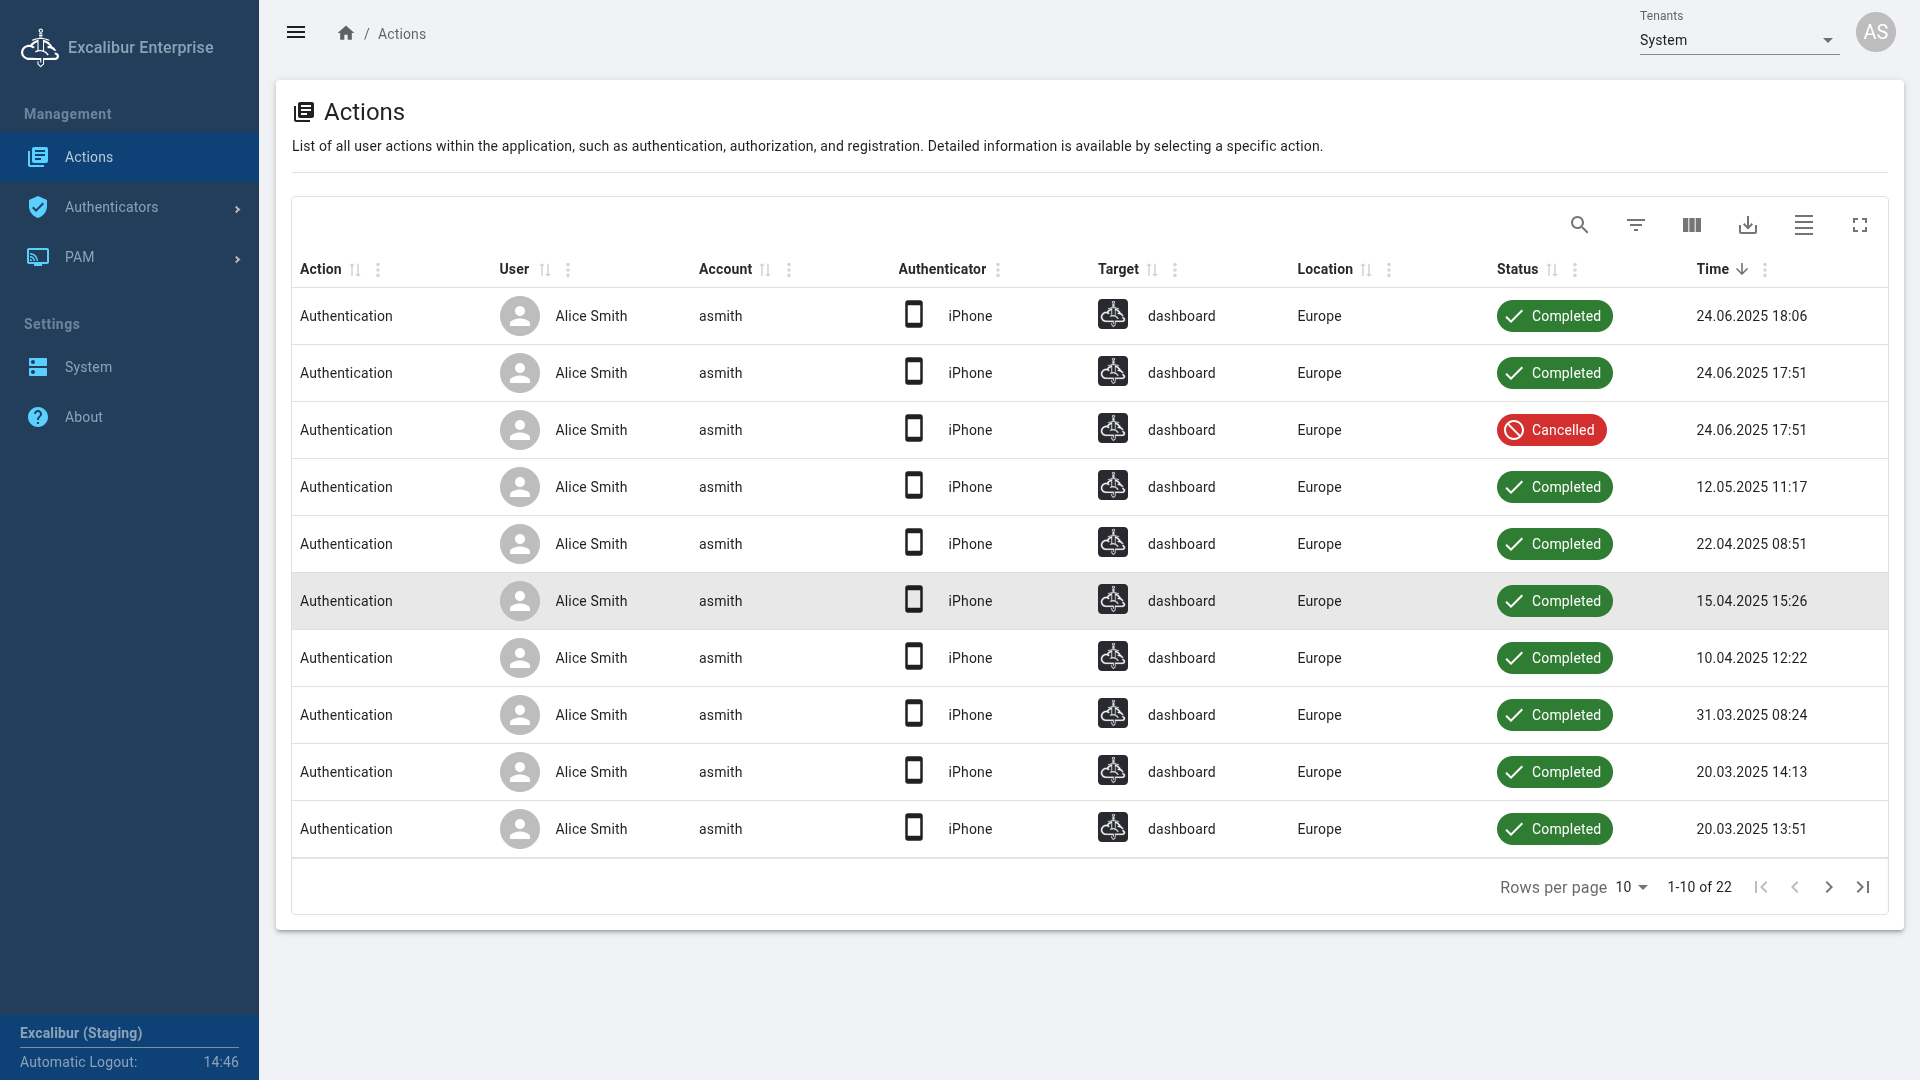1920x1080 pixels.
Task: Toggle table row density icon
Action: pyautogui.click(x=1803, y=225)
